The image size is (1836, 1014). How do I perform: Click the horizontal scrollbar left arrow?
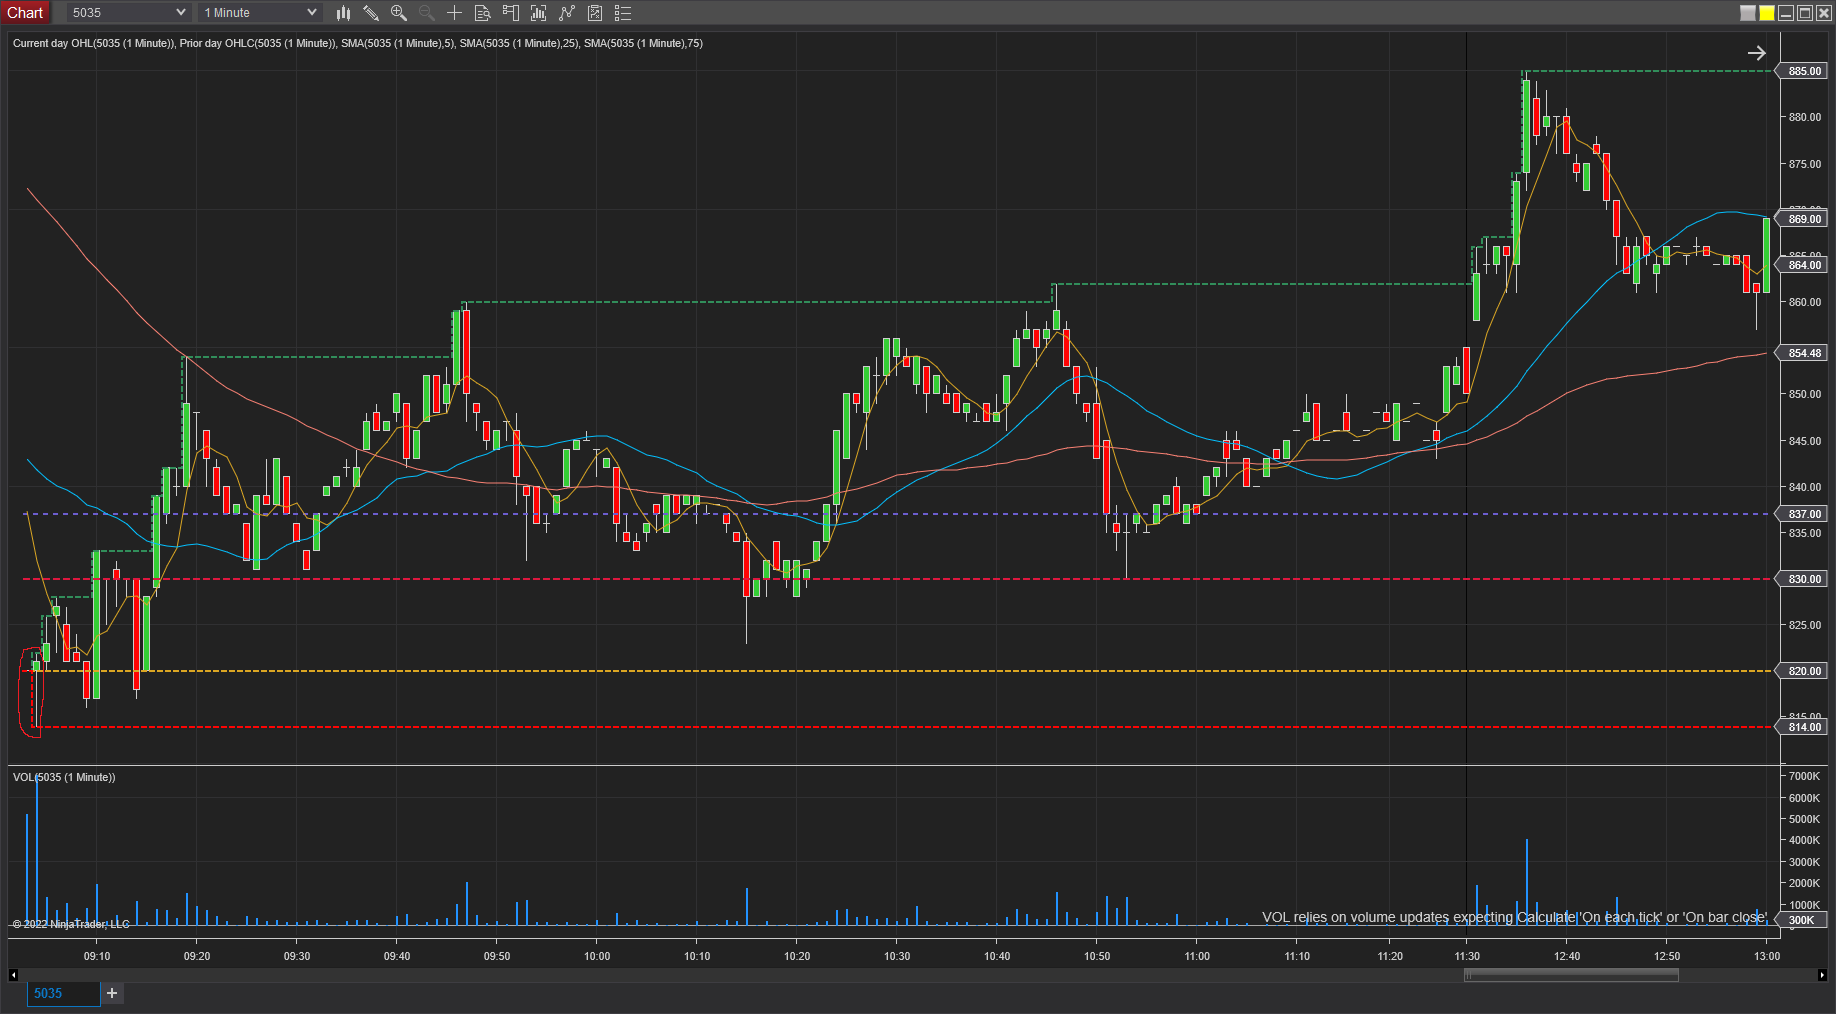tap(13, 975)
